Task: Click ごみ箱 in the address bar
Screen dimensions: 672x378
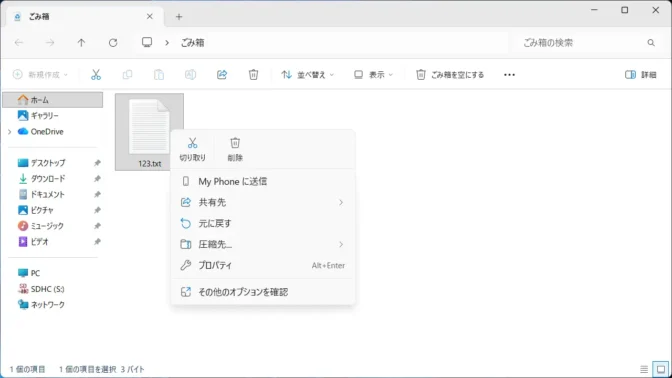Action: 192,42
